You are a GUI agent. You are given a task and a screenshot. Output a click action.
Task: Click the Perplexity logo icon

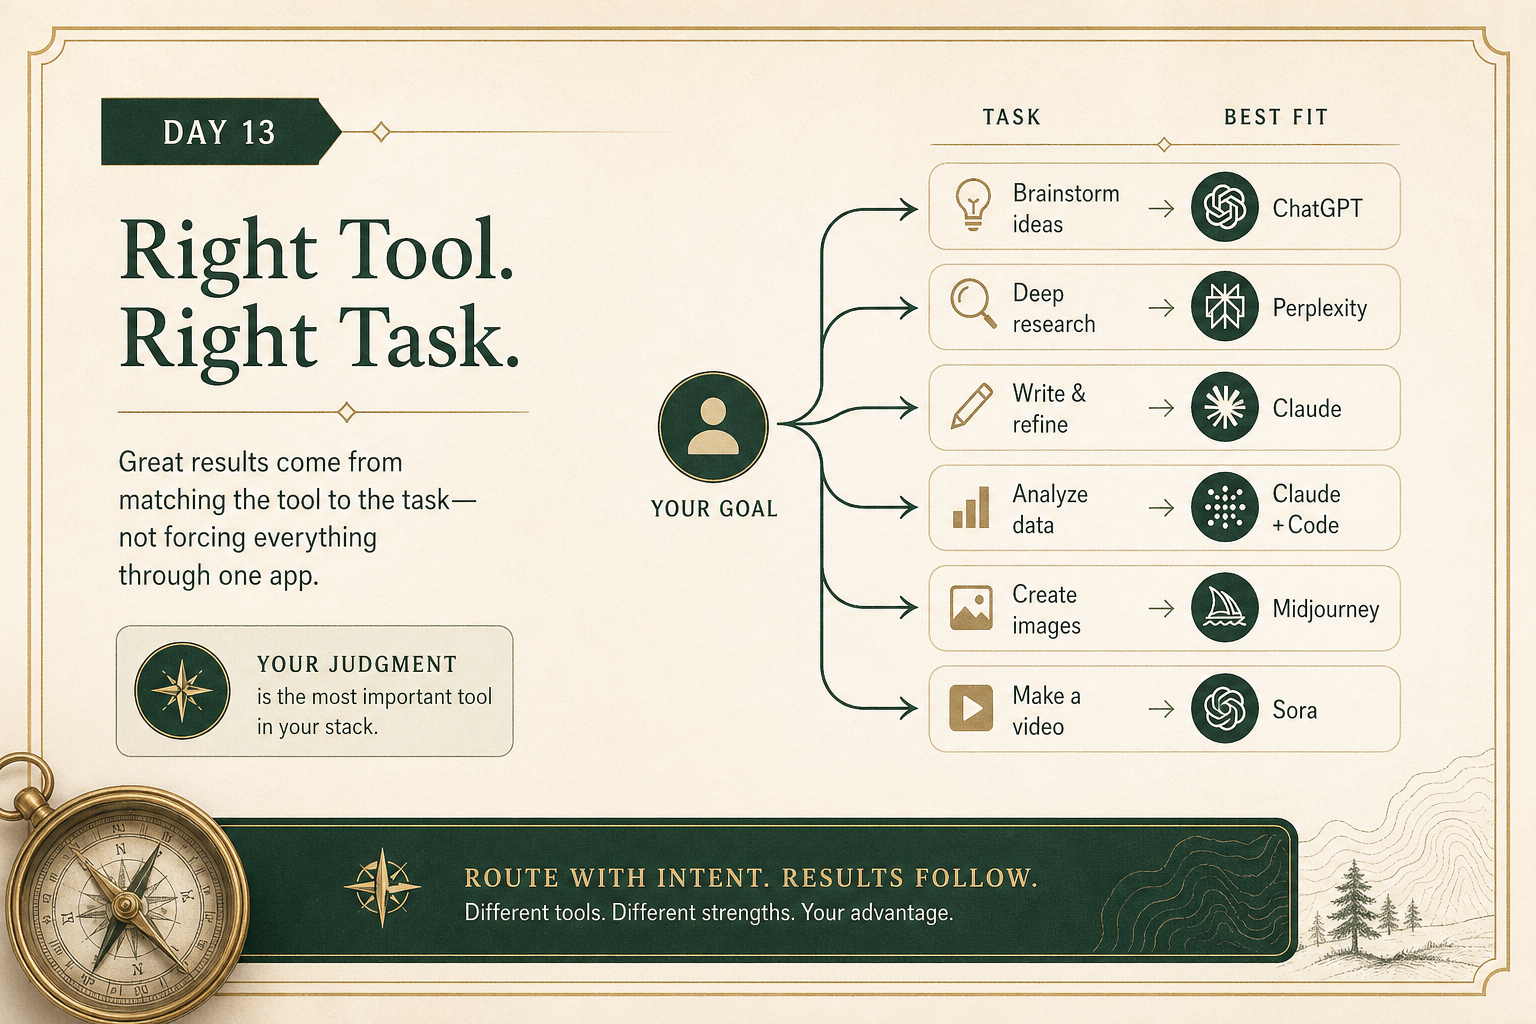[x=1224, y=307]
